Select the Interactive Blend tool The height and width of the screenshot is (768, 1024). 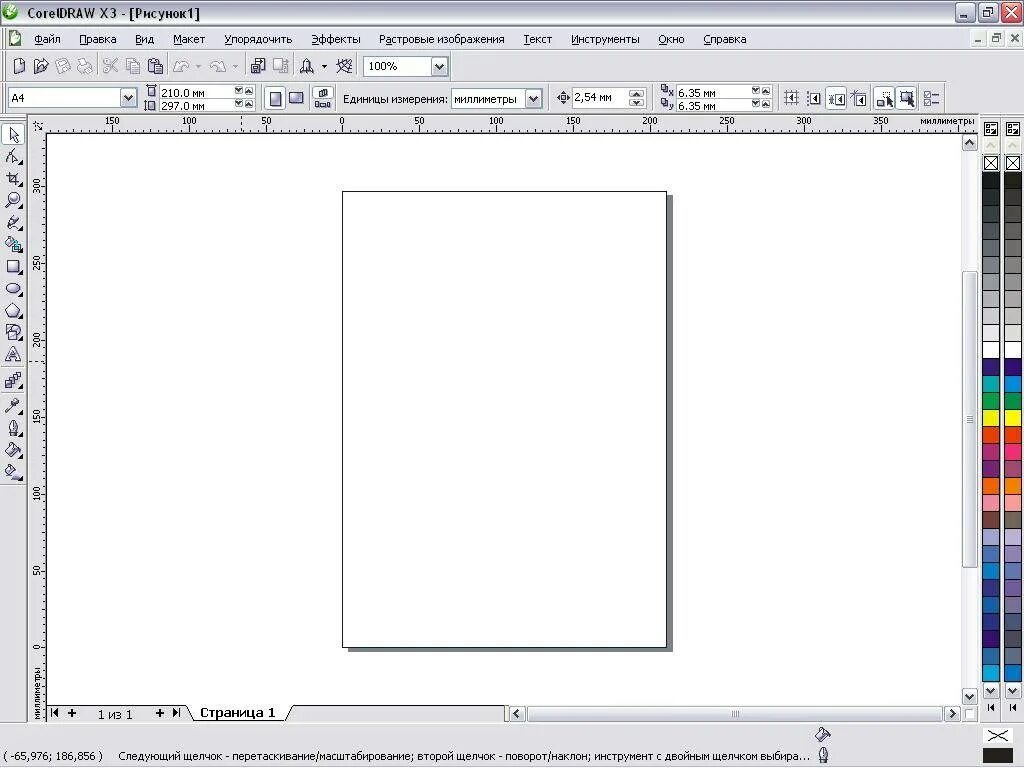(x=13, y=381)
